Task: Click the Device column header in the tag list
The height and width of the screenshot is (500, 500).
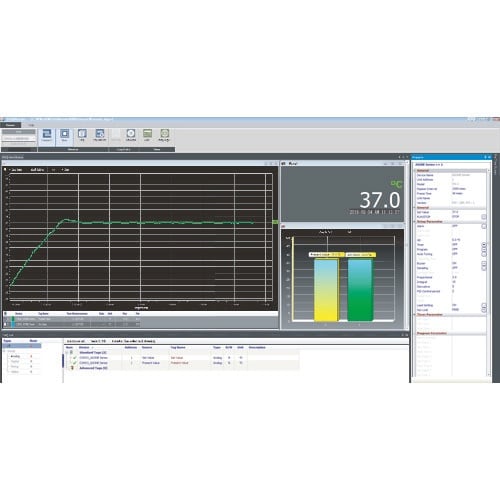Action: tap(84, 348)
